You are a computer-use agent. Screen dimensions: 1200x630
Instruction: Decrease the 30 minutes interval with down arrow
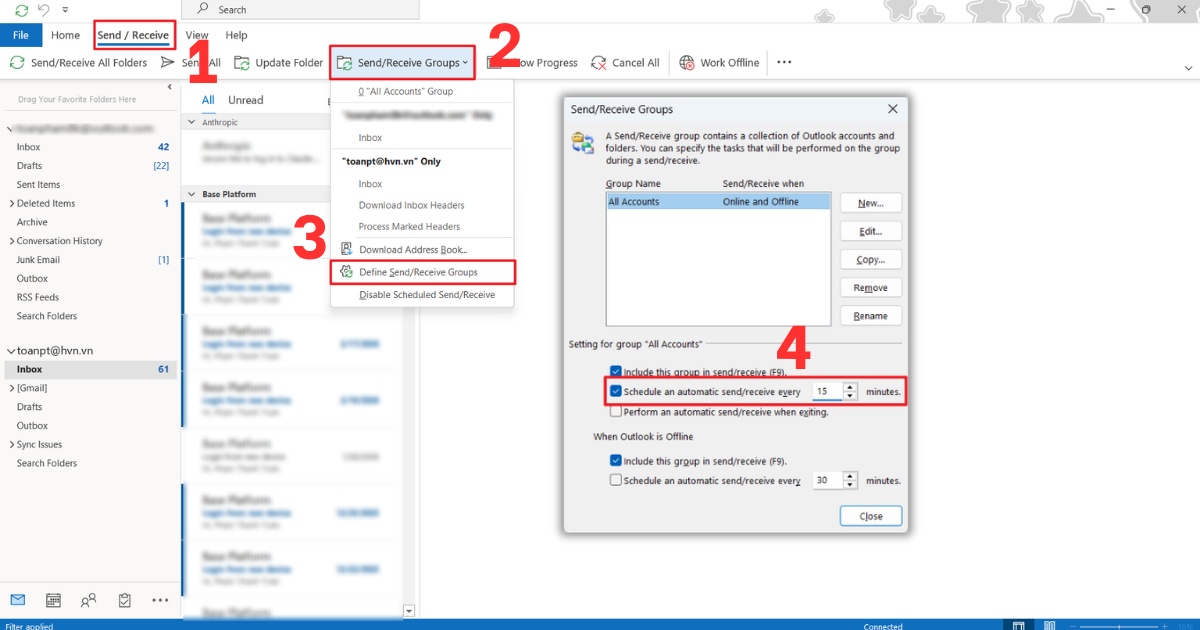[x=850, y=484]
